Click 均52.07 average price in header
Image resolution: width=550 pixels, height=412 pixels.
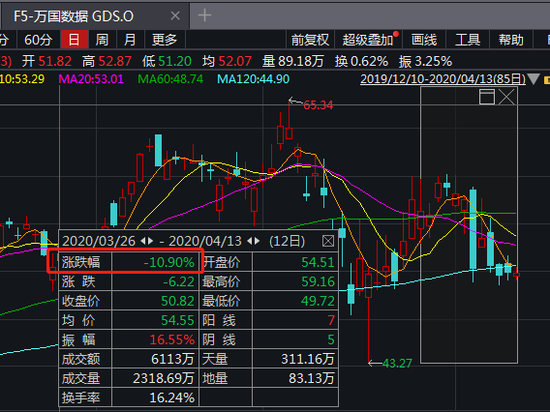[227, 61]
